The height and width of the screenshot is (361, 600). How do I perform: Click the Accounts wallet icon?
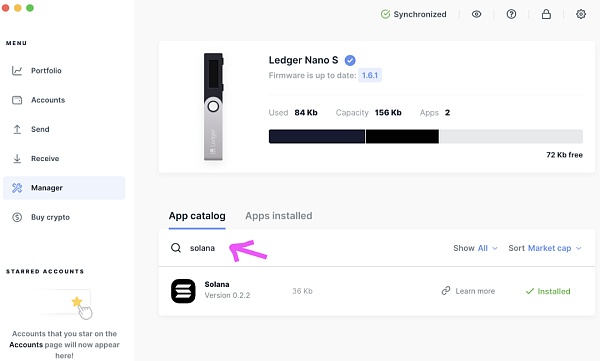[x=17, y=100]
